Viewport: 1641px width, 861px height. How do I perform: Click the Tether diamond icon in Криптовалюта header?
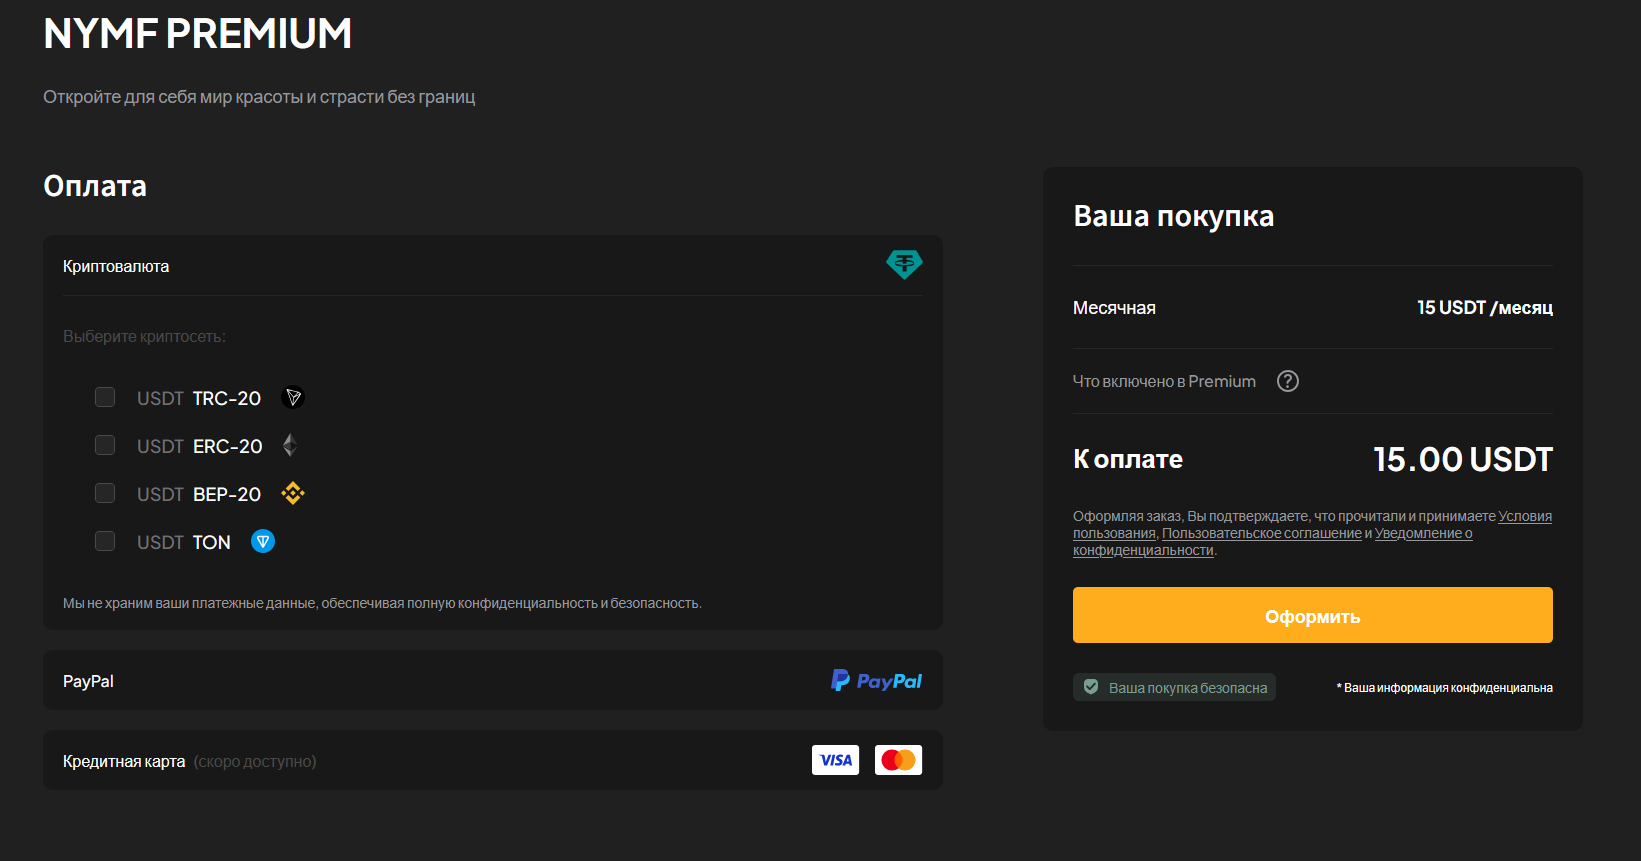[904, 264]
